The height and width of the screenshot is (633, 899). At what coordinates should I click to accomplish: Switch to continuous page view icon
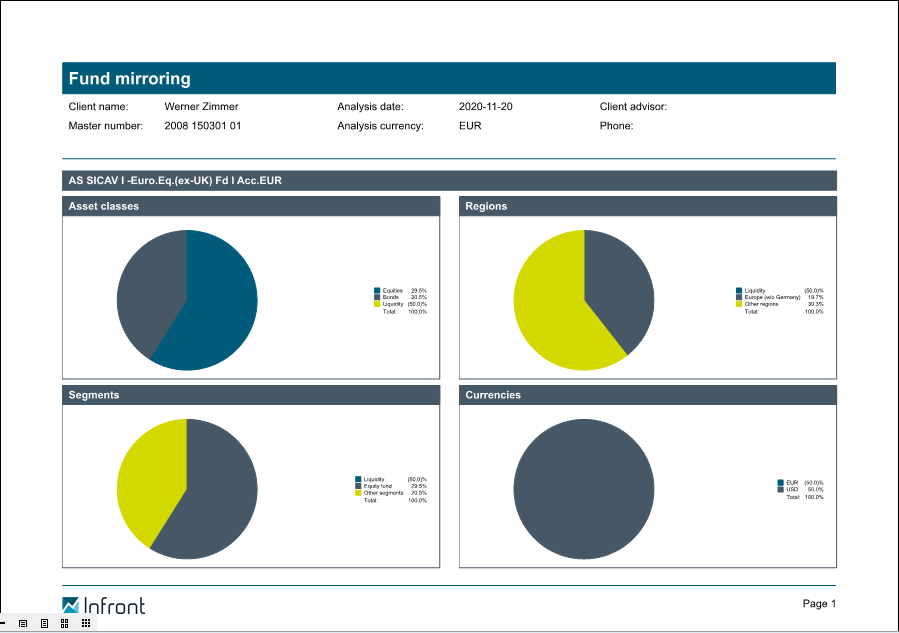tap(44, 623)
